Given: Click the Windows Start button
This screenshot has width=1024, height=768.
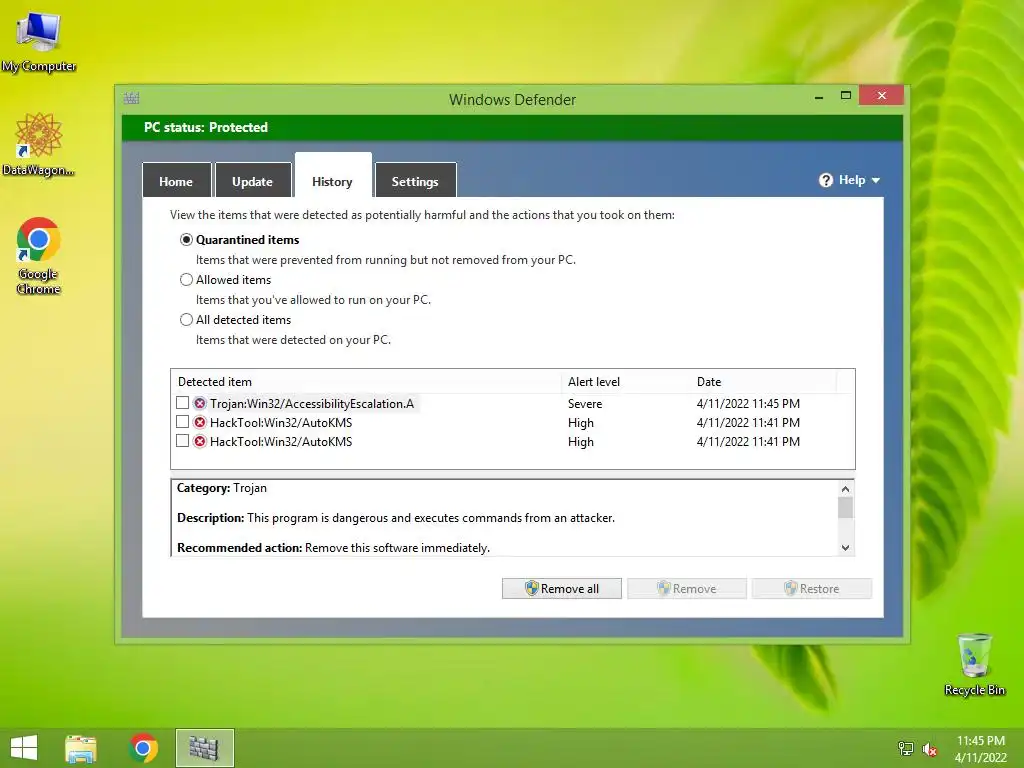Looking at the screenshot, I should (x=24, y=748).
